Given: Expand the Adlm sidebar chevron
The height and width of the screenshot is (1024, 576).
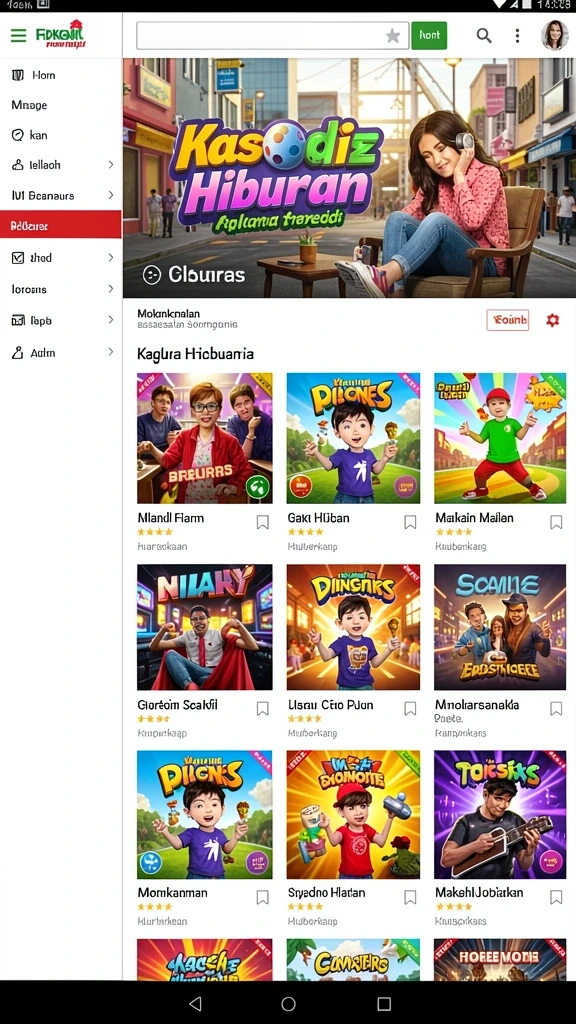Looking at the screenshot, I should (x=110, y=352).
